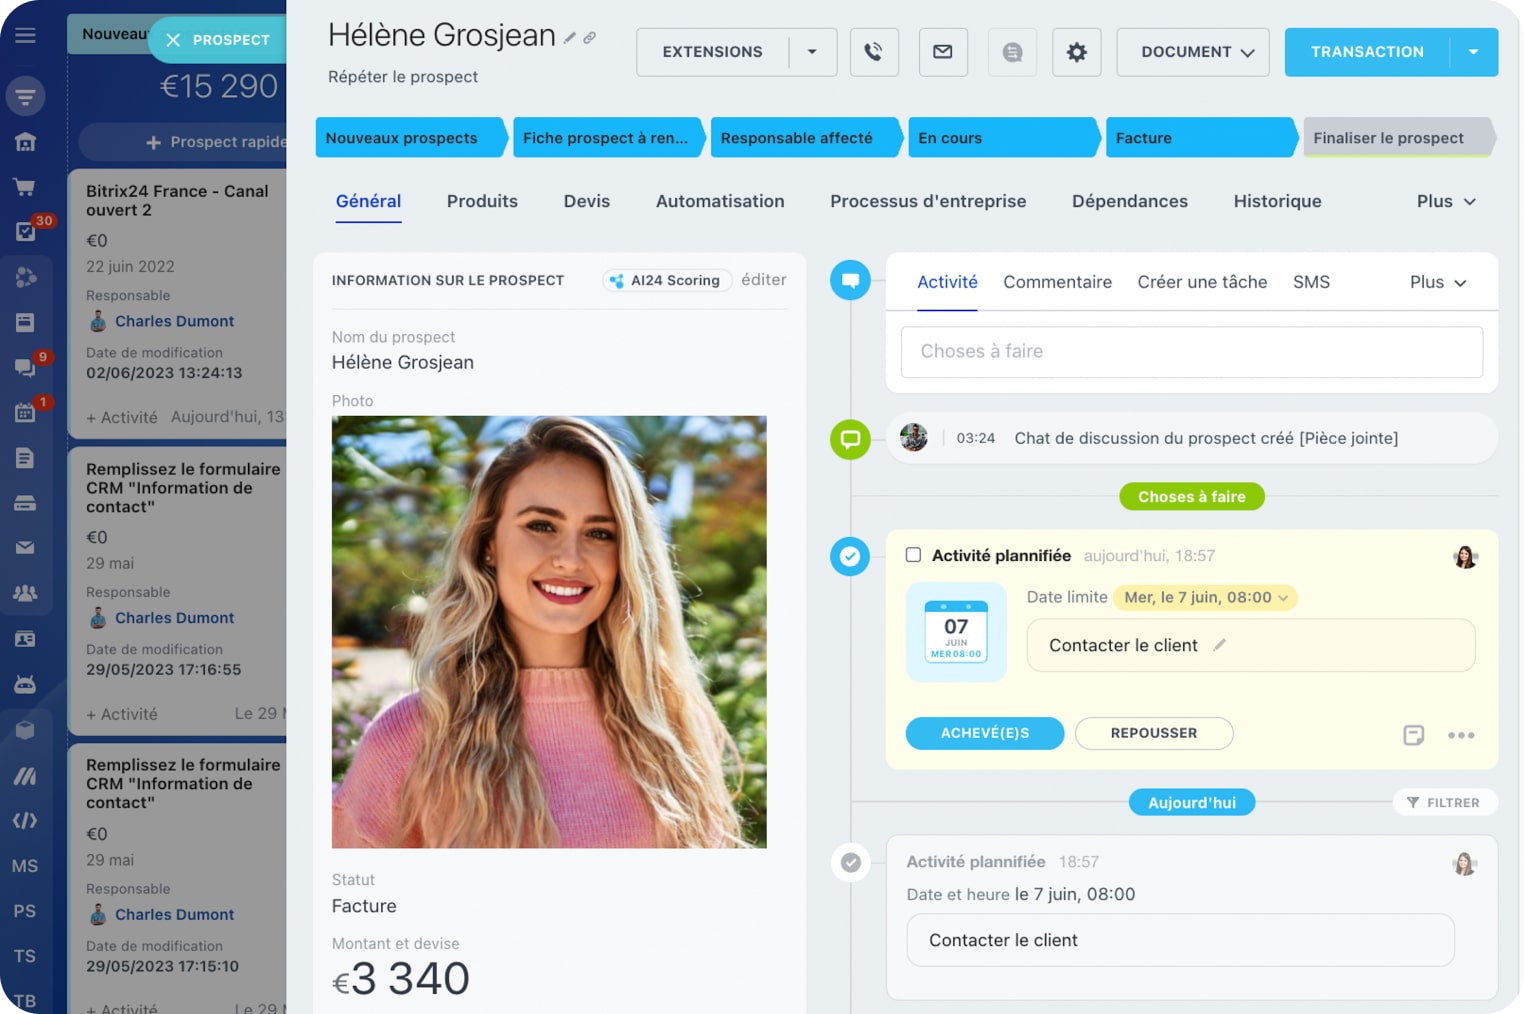Click the ACHEVÉ(E)S button

click(984, 733)
